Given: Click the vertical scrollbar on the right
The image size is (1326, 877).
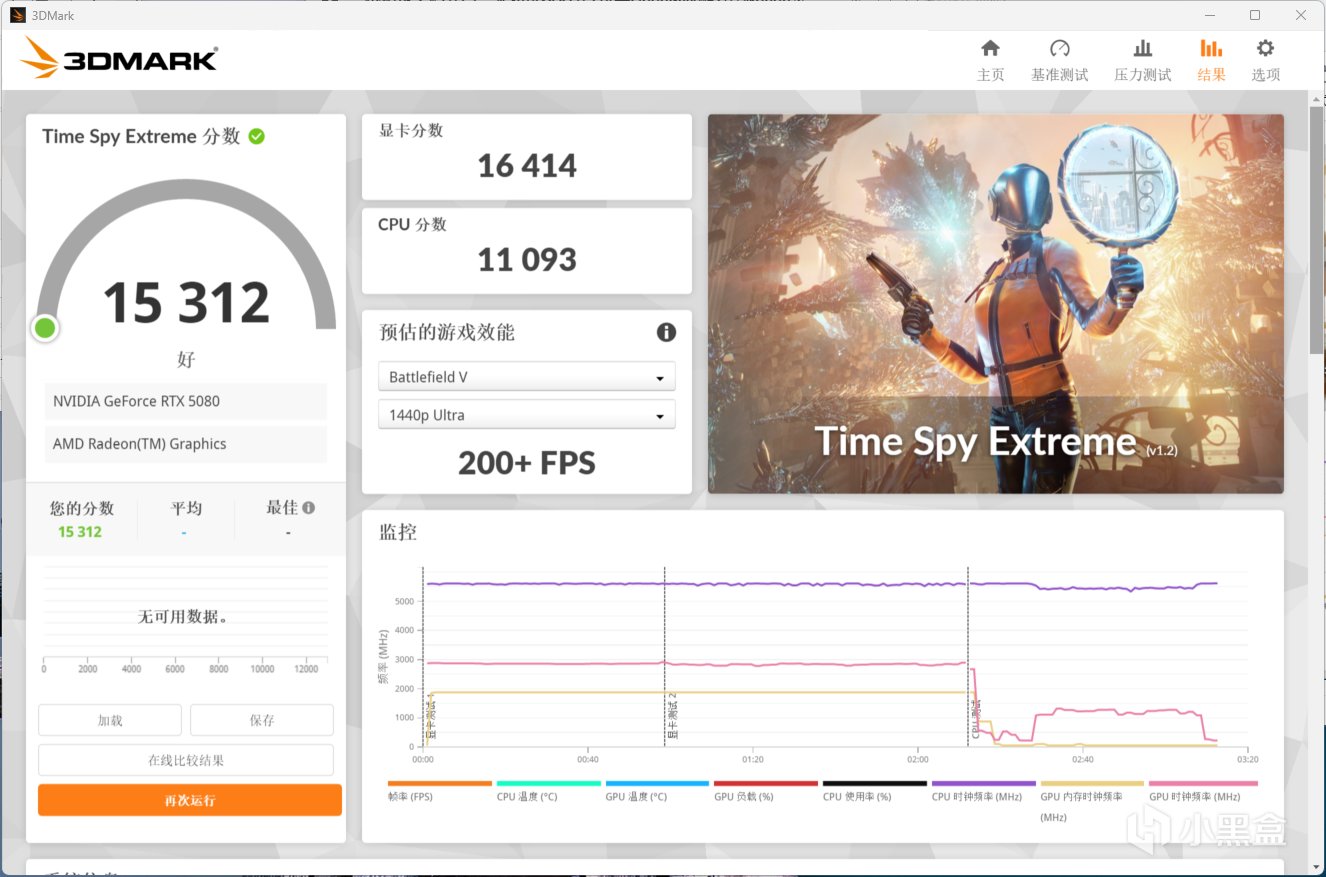Looking at the screenshot, I should click(x=1316, y=230).
